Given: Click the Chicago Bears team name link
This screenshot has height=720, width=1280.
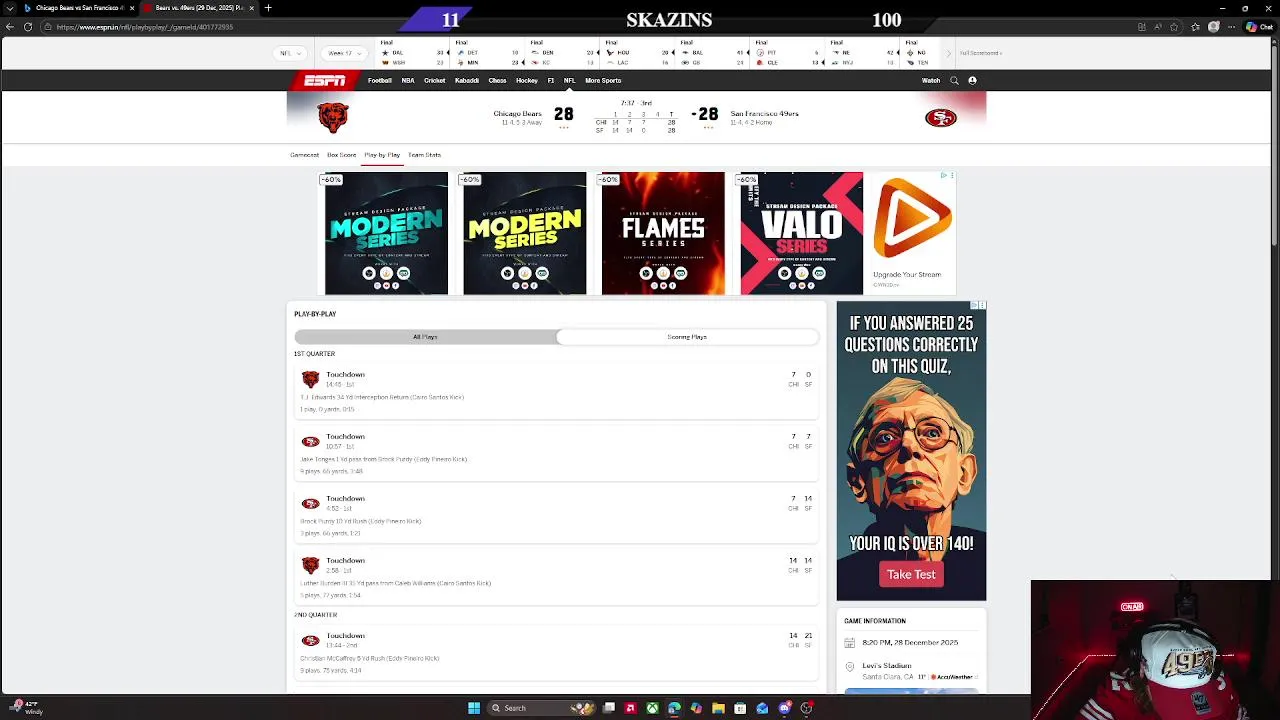Looking at the screenshot, I should tap(517, 114).
